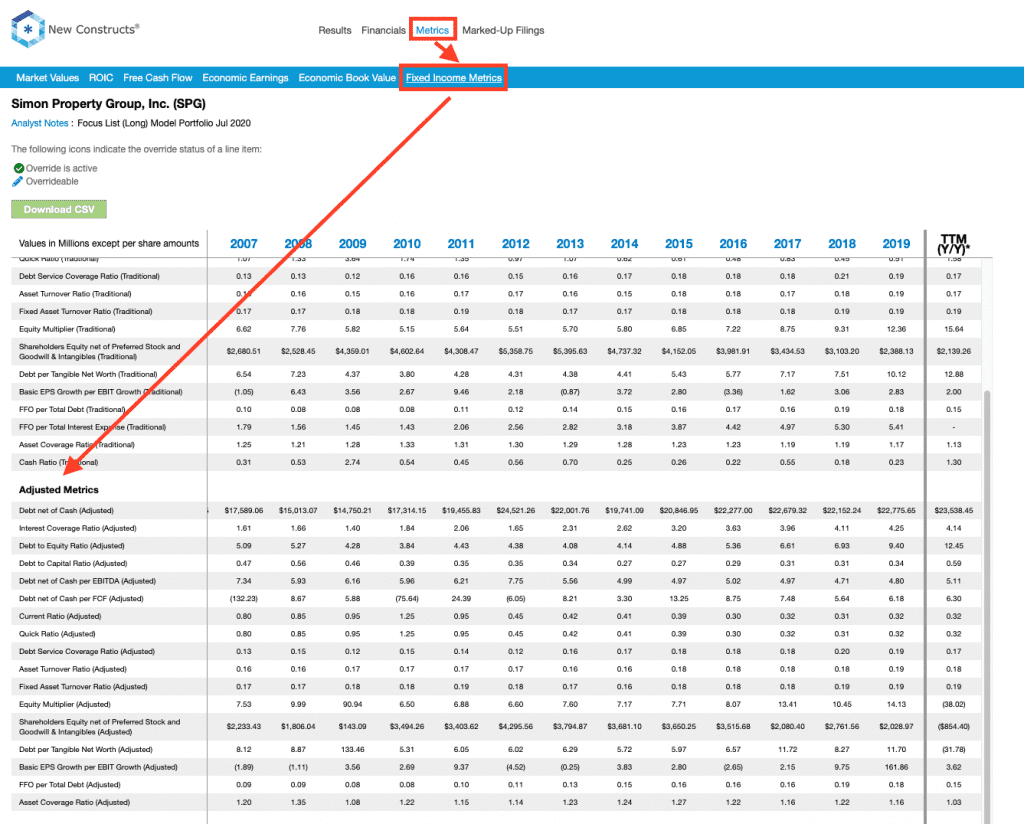Click the green Override is active checkmark icon
Image resolution: width=1024 pixels, height=824 pixels.
tap(18, 168)
